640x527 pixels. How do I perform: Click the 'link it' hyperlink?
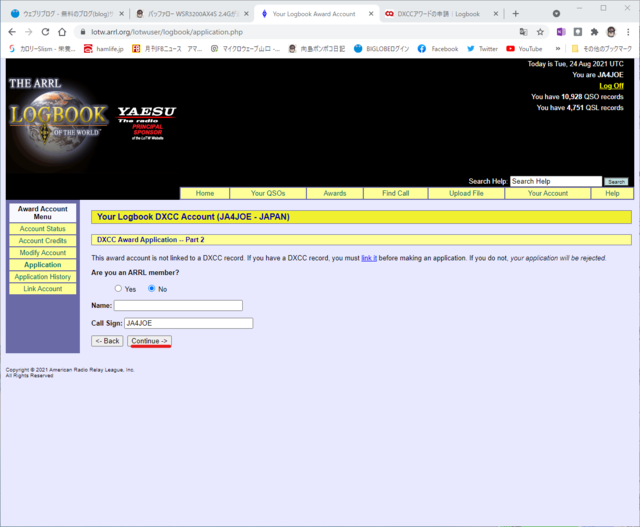tap(369, 258)
